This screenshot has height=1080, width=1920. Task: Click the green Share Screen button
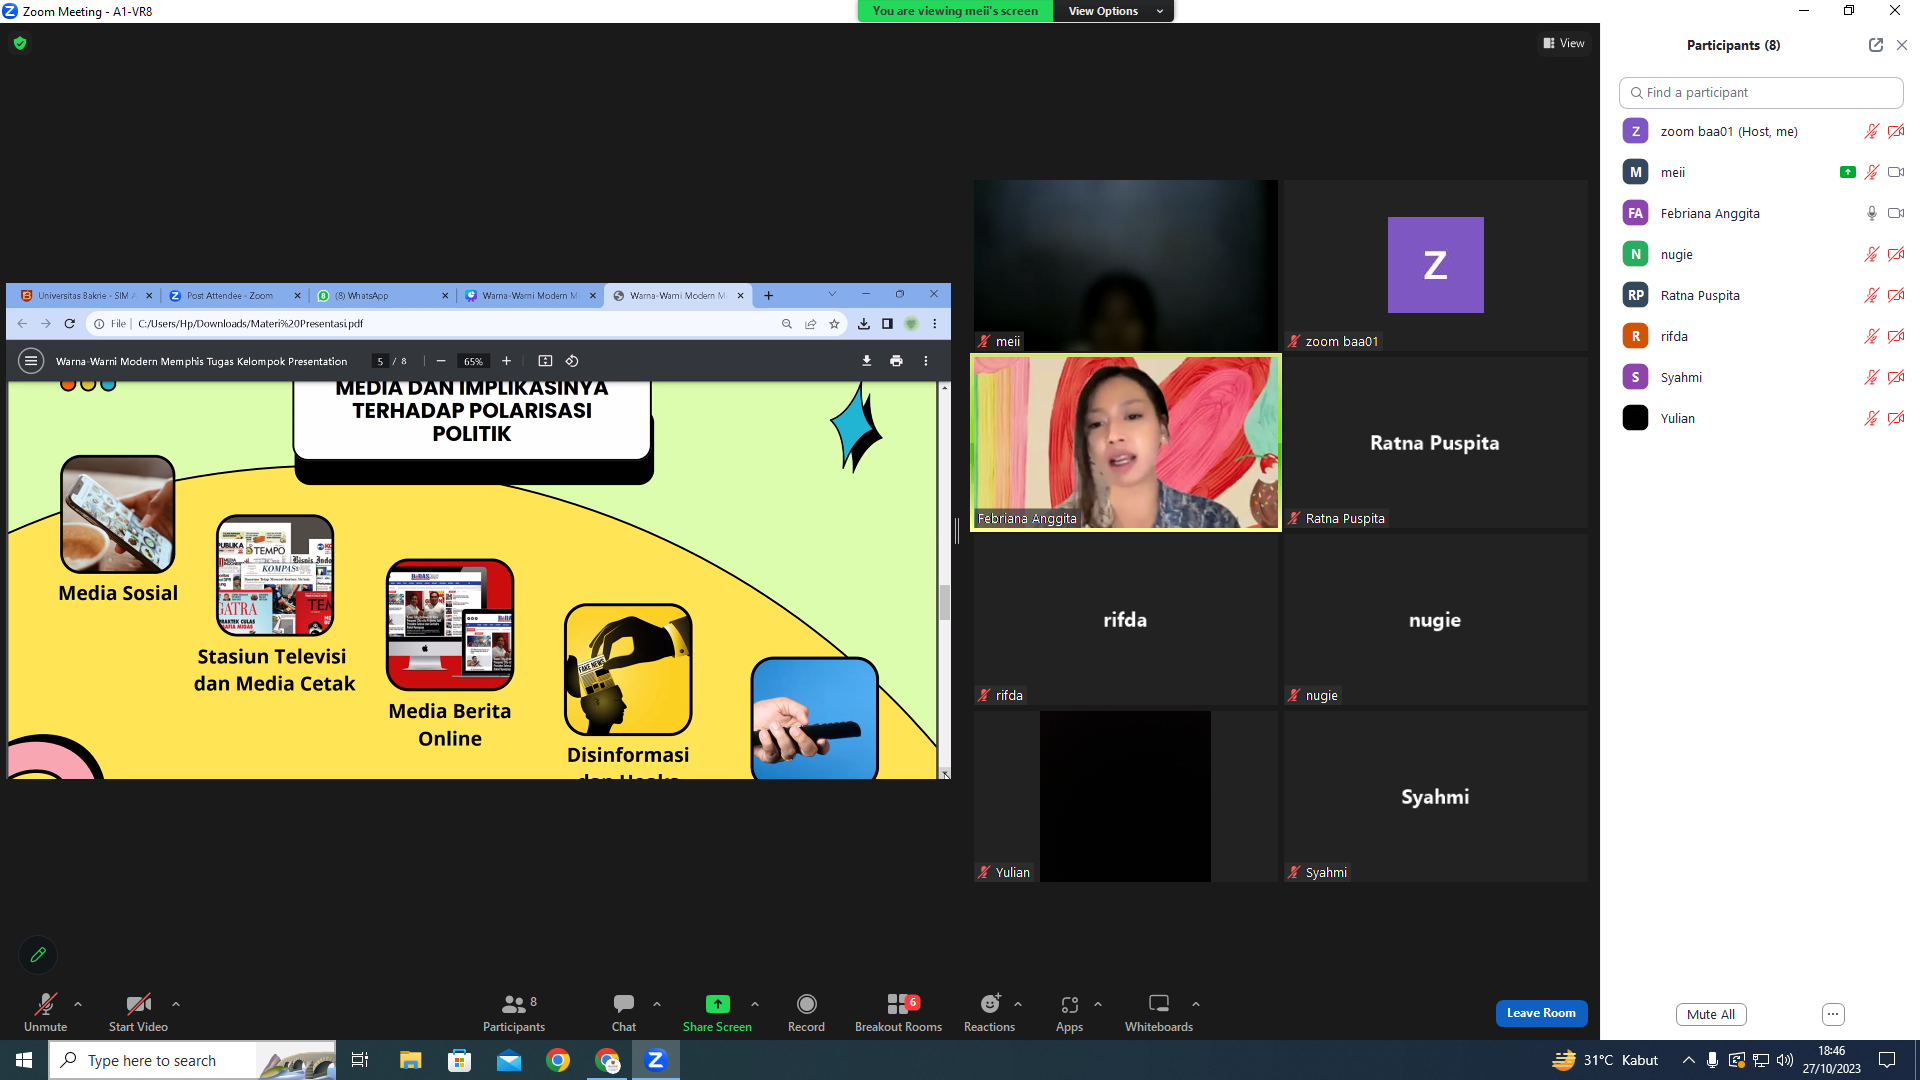click(717, 1011)
